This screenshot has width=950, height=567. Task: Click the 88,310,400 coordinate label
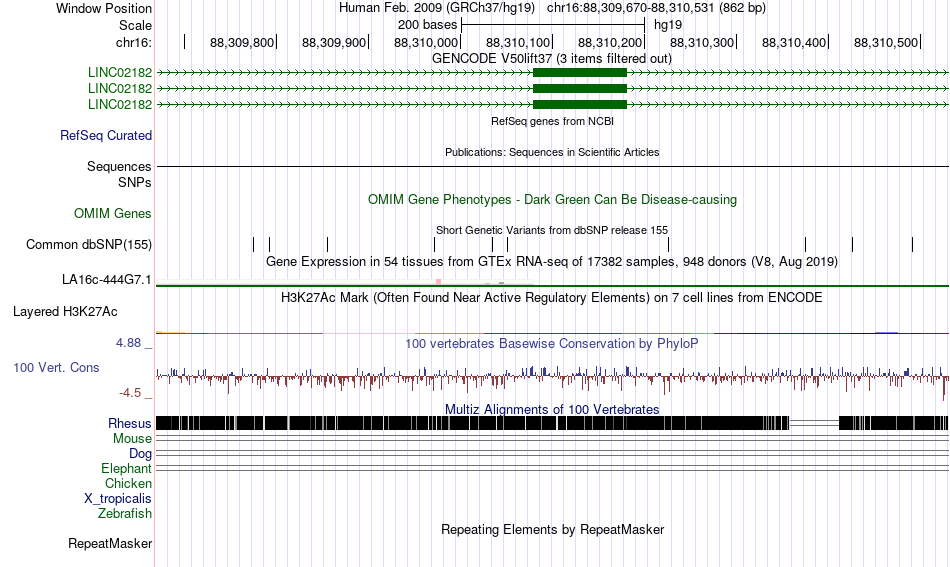794,42
